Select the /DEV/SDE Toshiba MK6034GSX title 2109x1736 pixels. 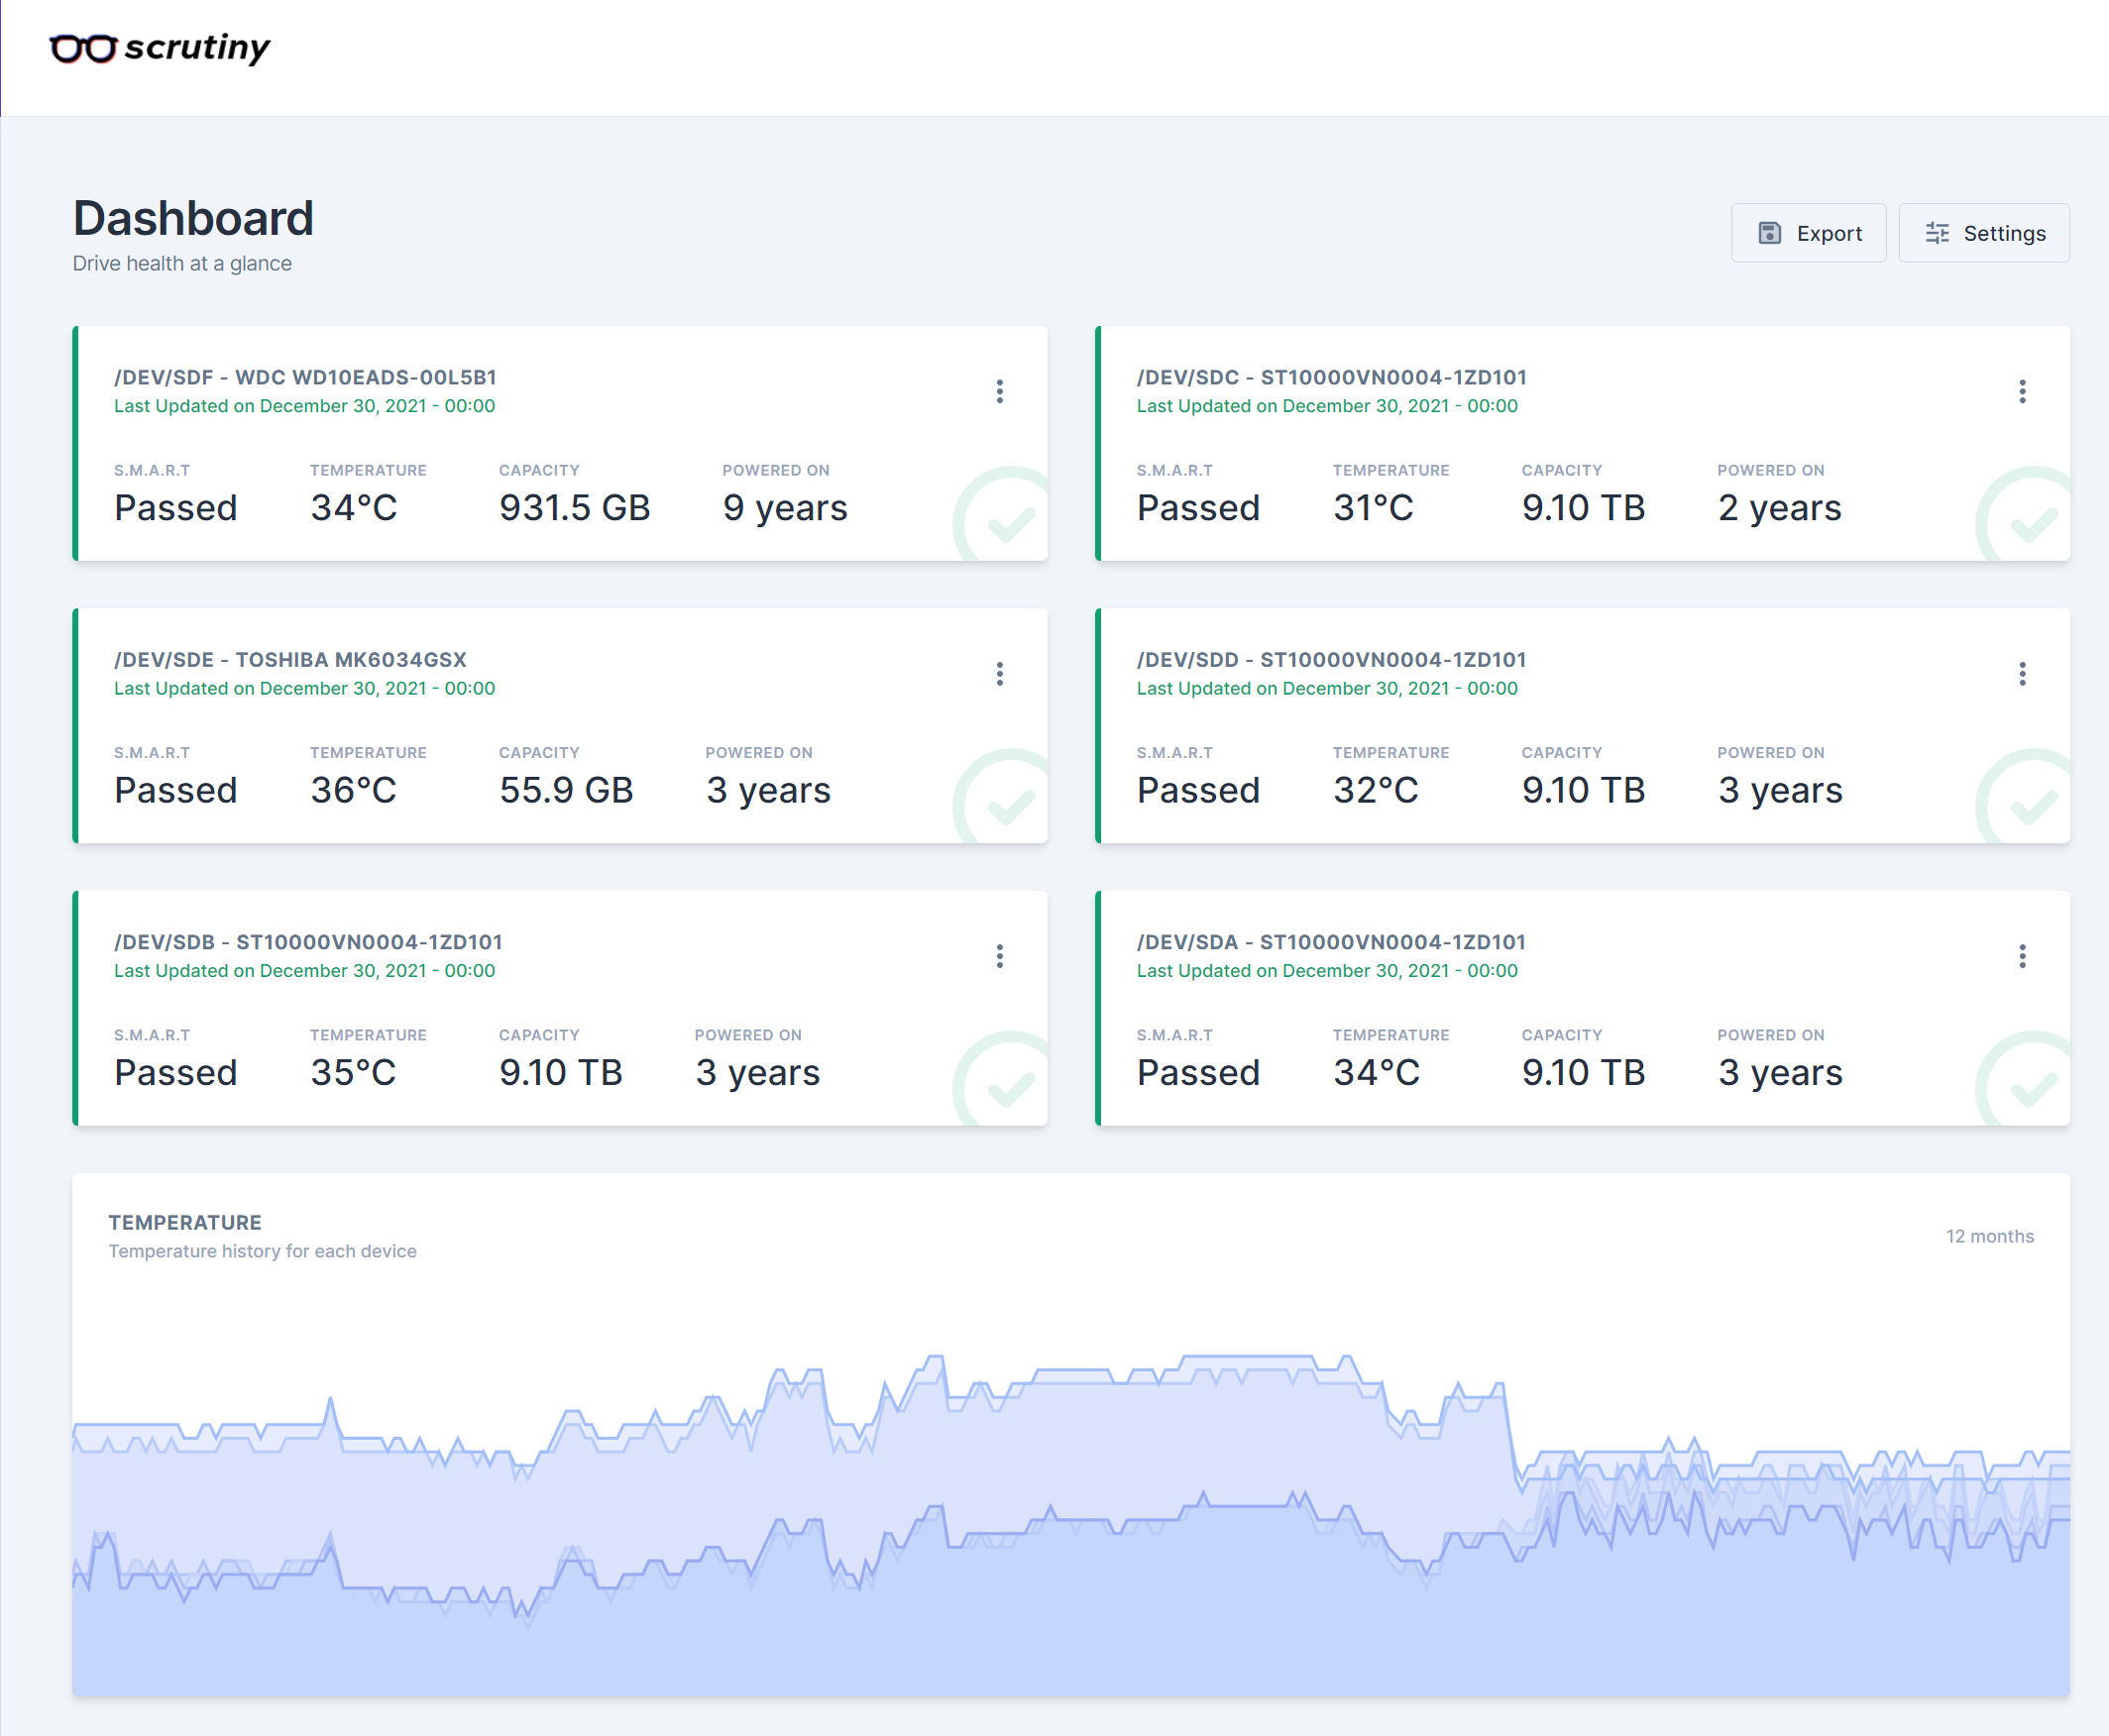click(x=290, y=660)
